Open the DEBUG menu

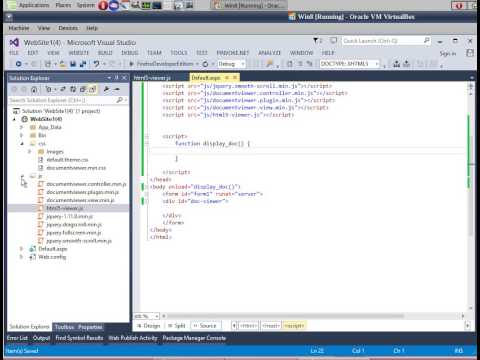[130, 53]
